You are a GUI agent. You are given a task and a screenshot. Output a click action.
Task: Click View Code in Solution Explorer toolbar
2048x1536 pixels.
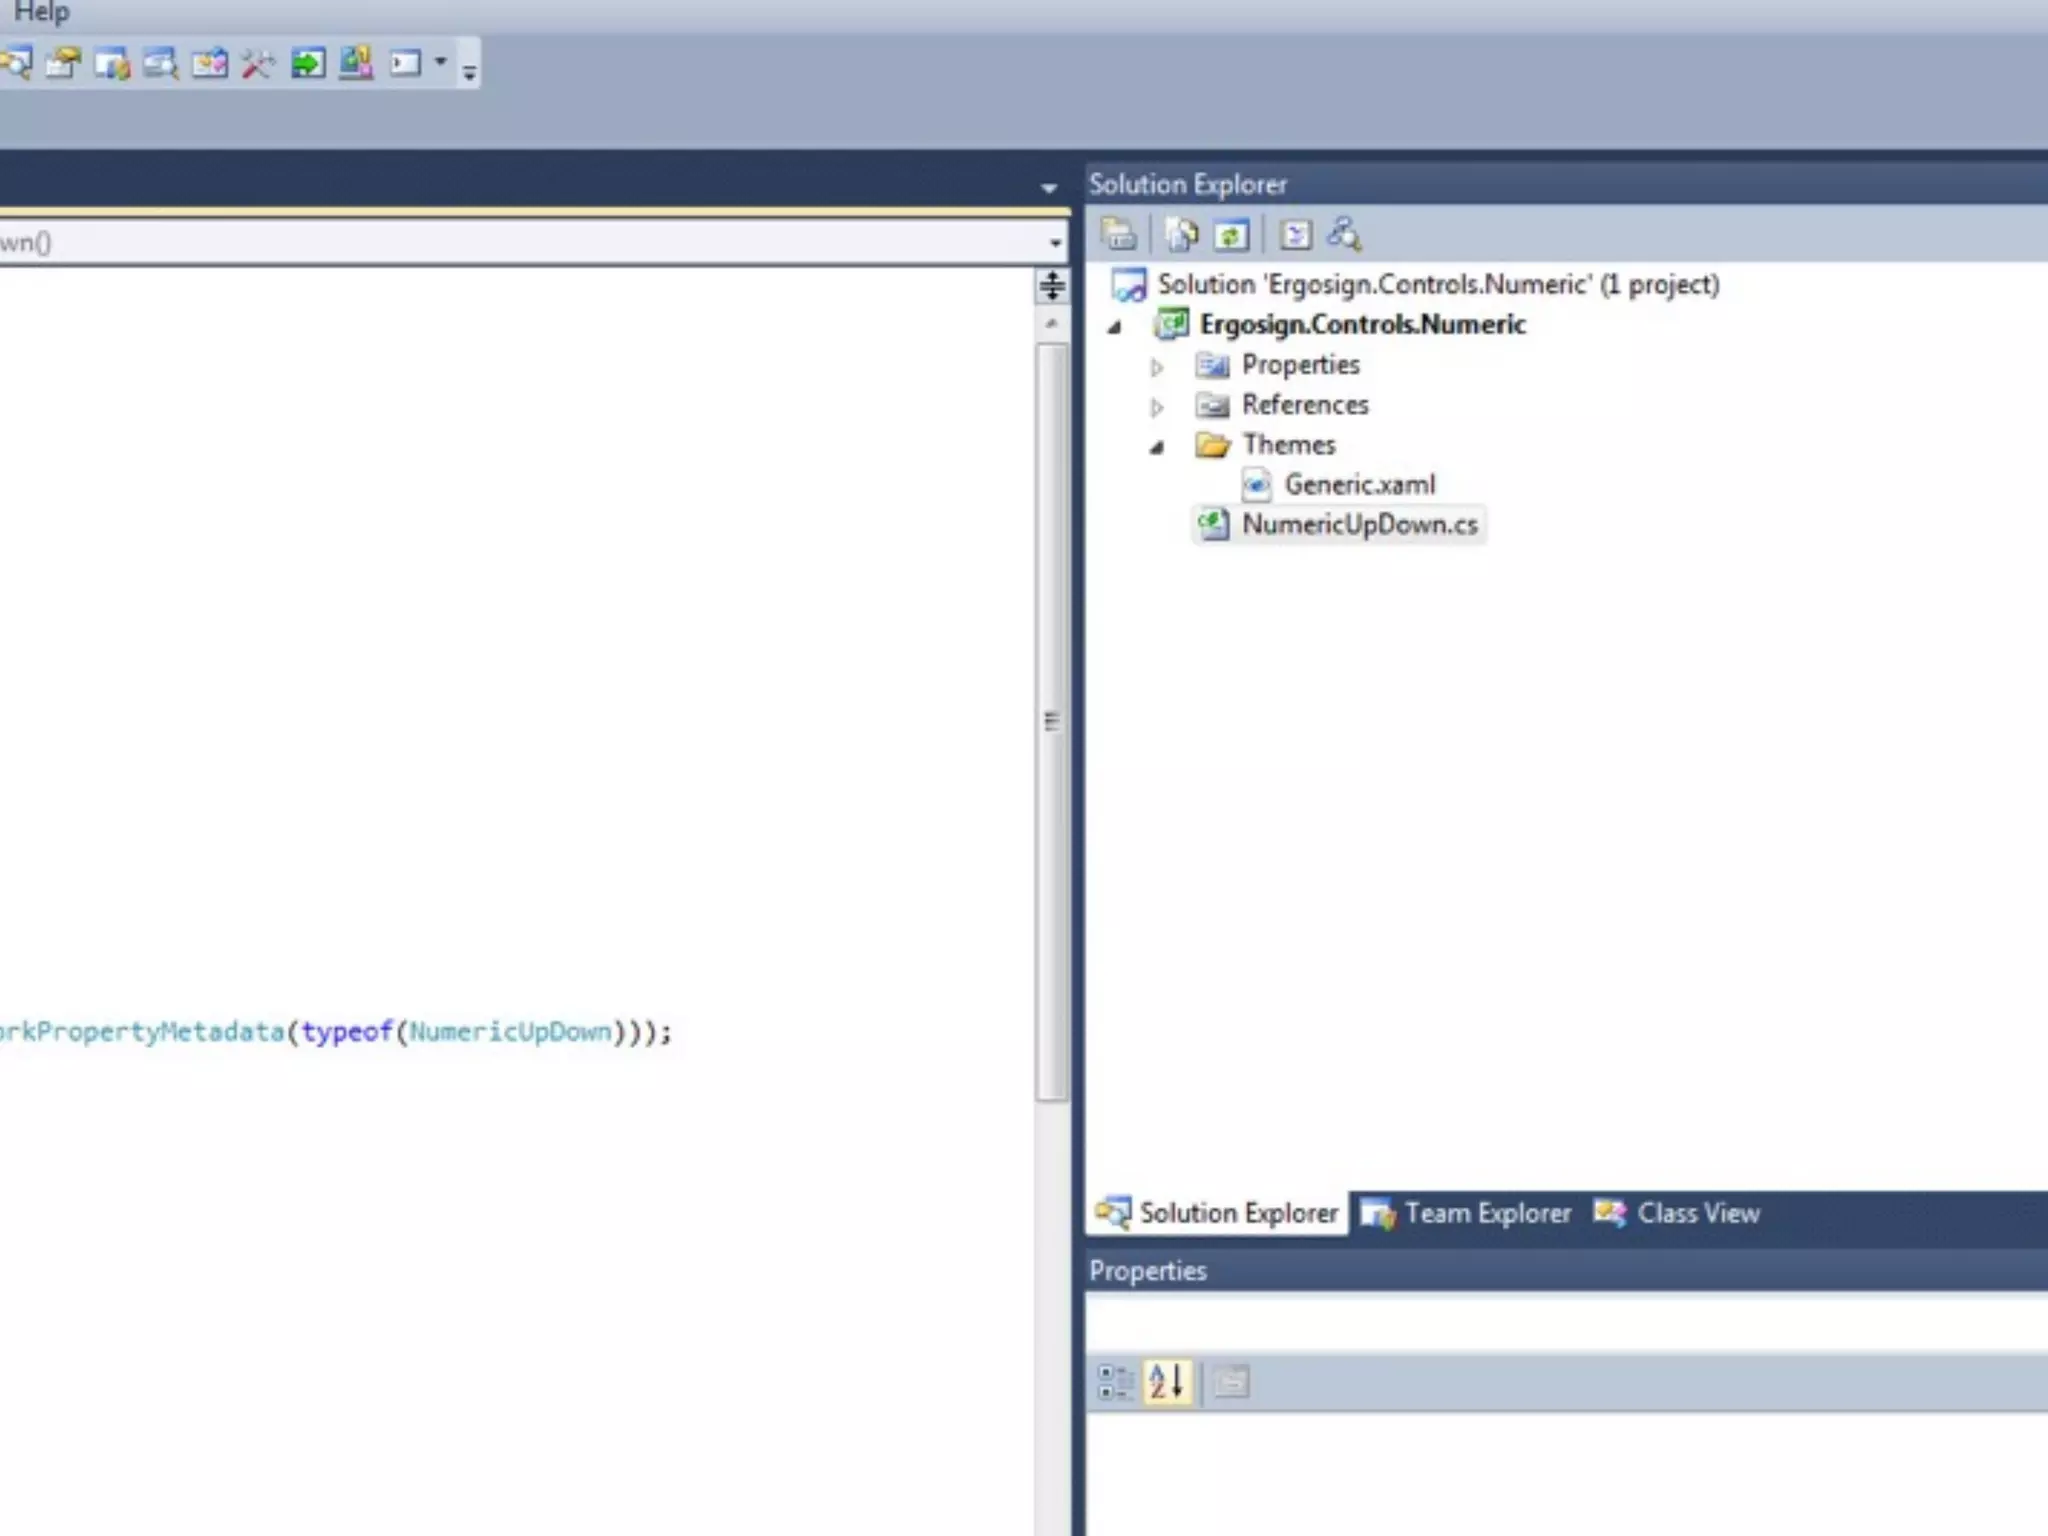pos(1295,236)
